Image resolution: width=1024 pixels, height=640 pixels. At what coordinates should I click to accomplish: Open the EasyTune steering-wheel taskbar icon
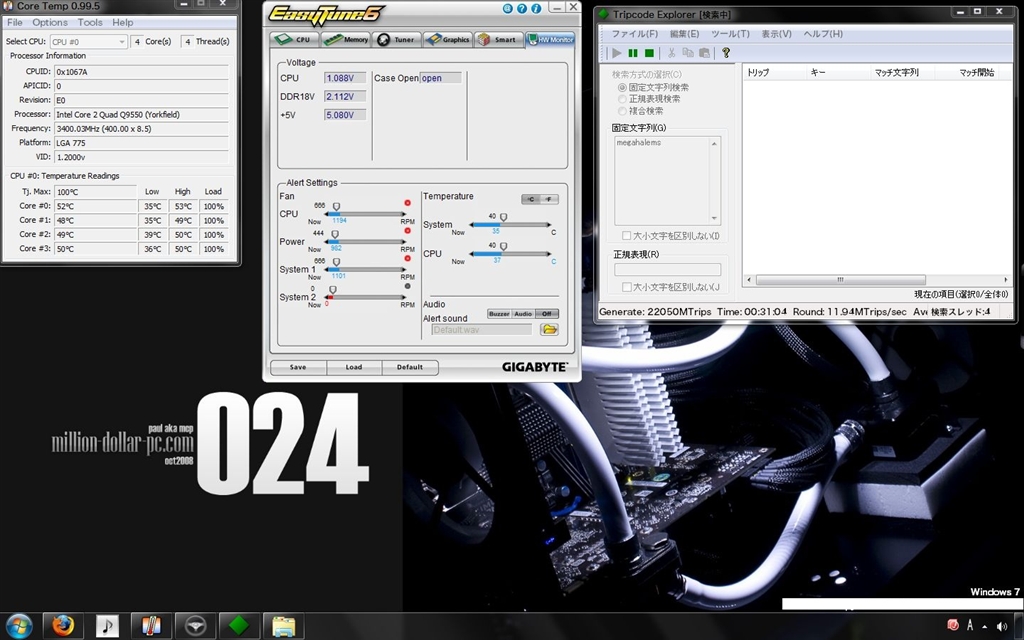point(195,626)
